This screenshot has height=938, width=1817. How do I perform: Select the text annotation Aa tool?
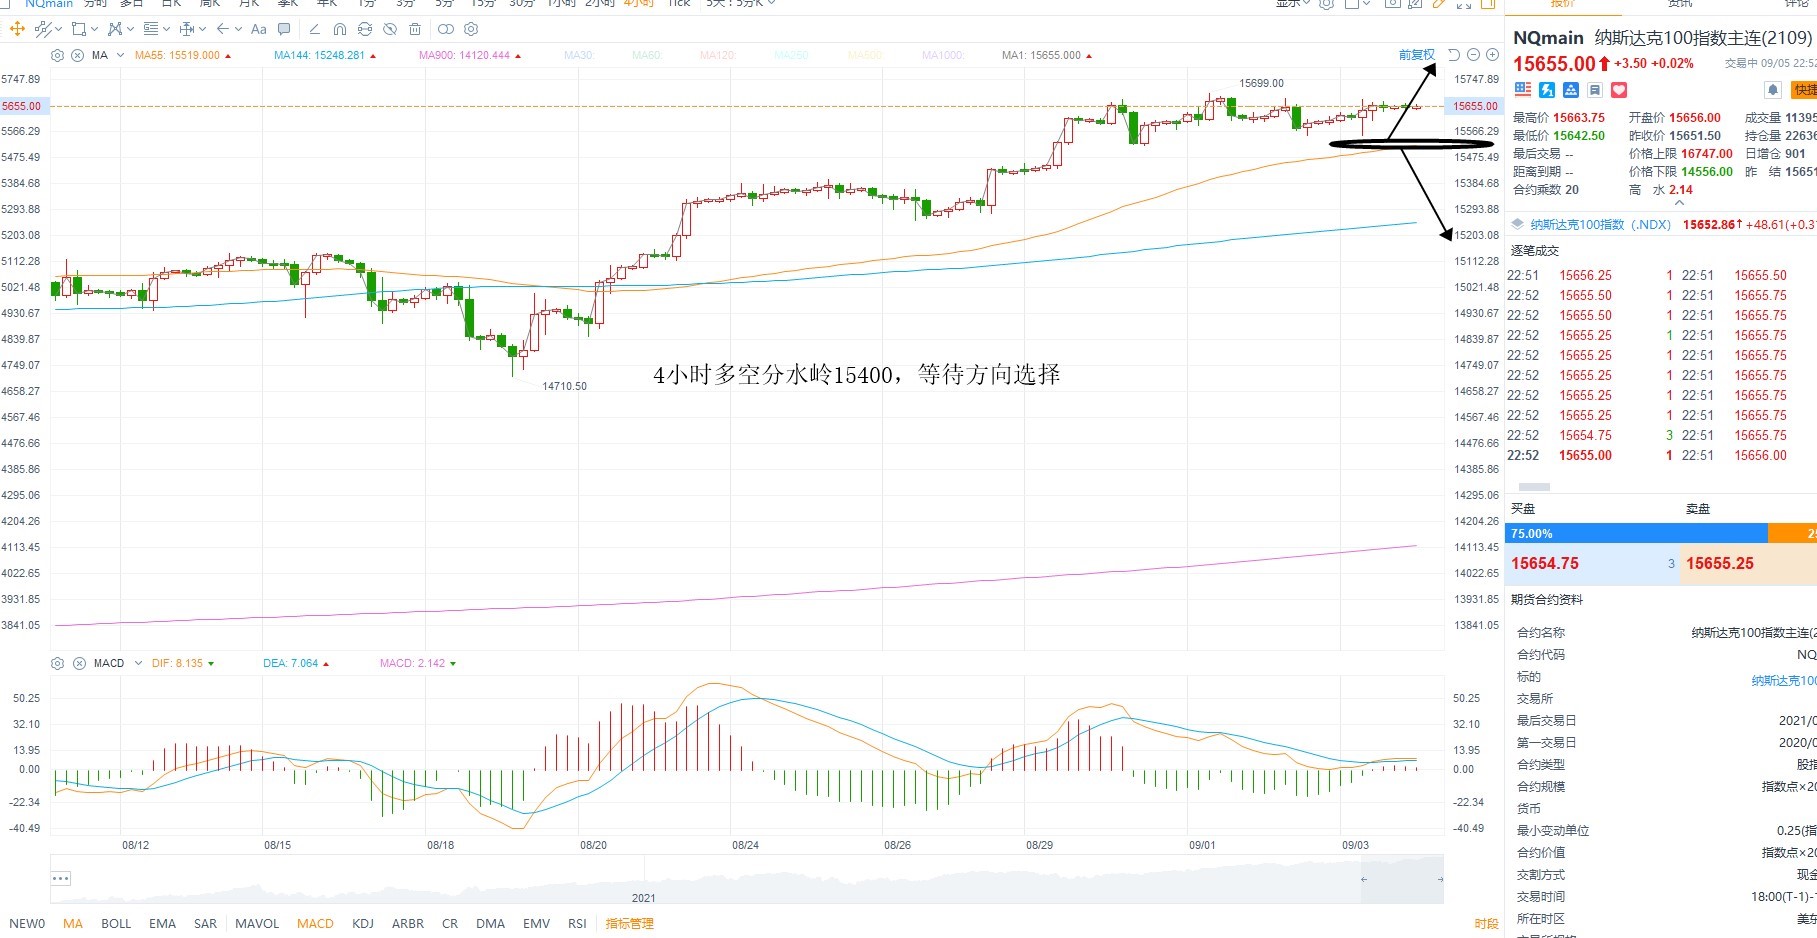(x=259, y=29)
